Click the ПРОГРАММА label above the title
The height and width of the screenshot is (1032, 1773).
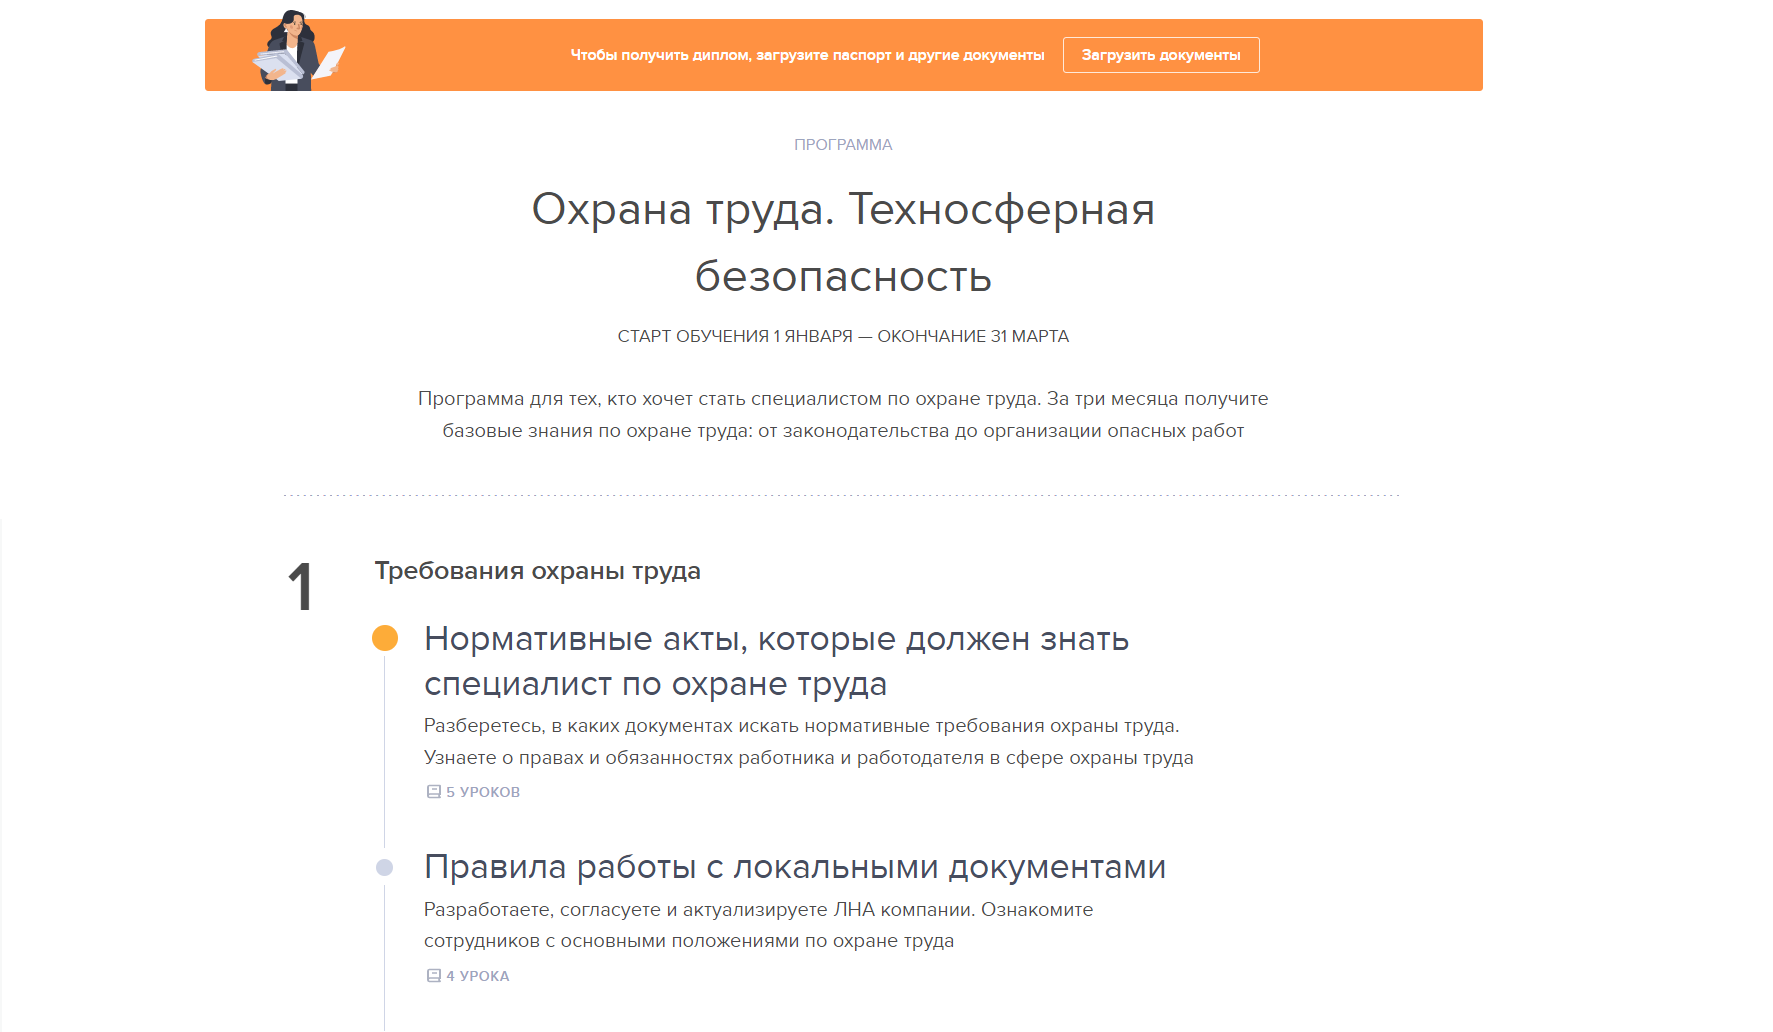[843, 145]
